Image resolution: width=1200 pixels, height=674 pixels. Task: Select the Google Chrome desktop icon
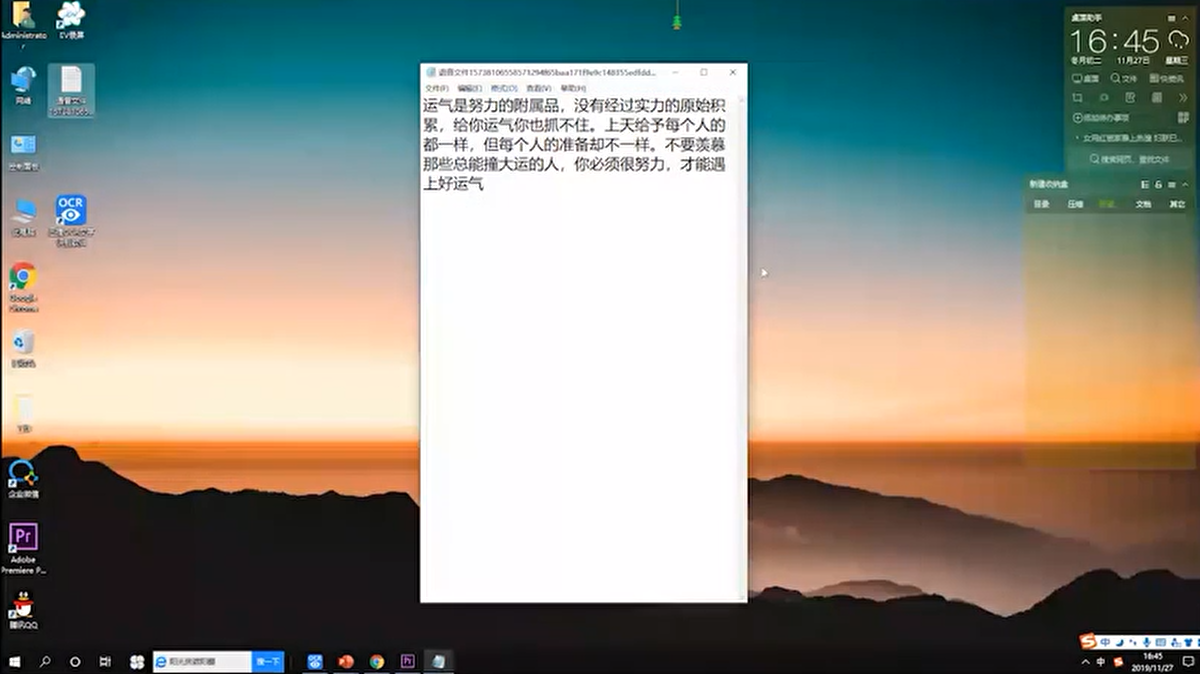(23, 288)
